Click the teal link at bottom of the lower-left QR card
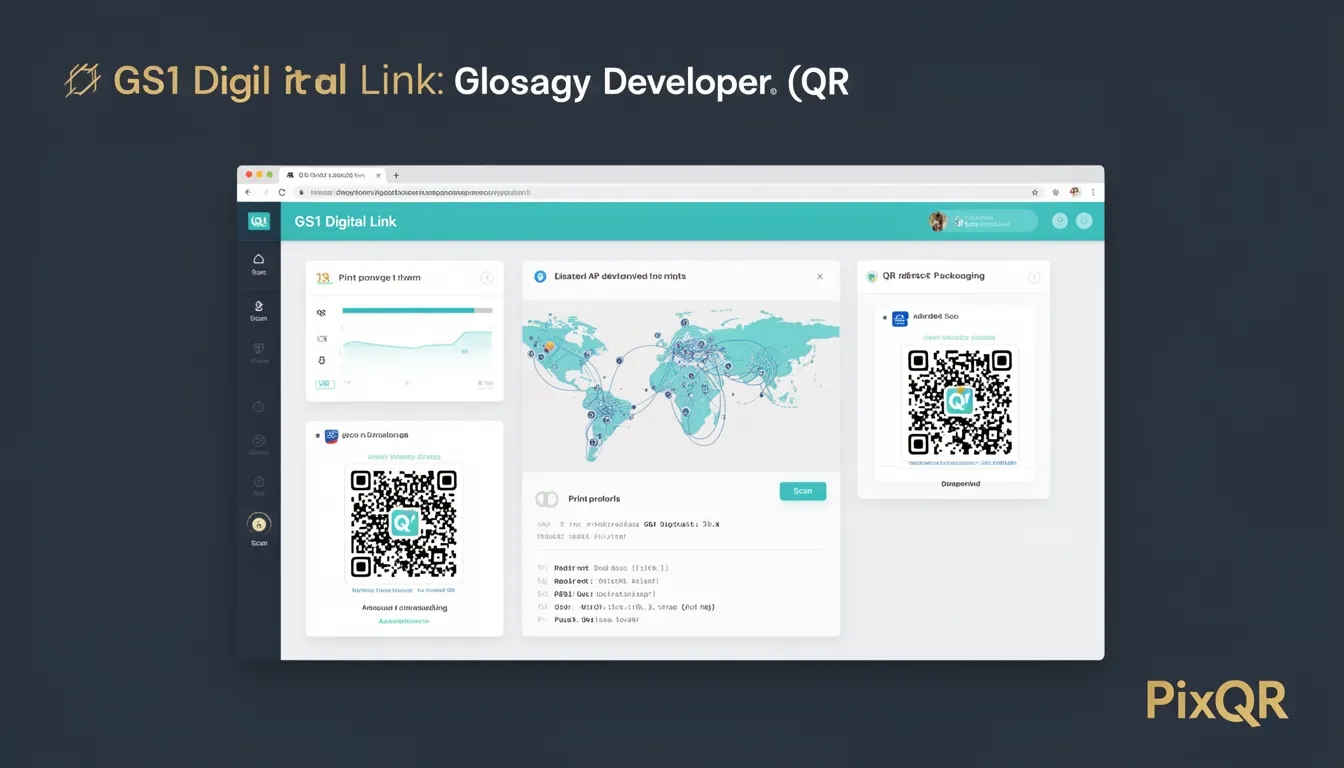The height and width of the screenshot is (768, 1344). pos(404,621)
